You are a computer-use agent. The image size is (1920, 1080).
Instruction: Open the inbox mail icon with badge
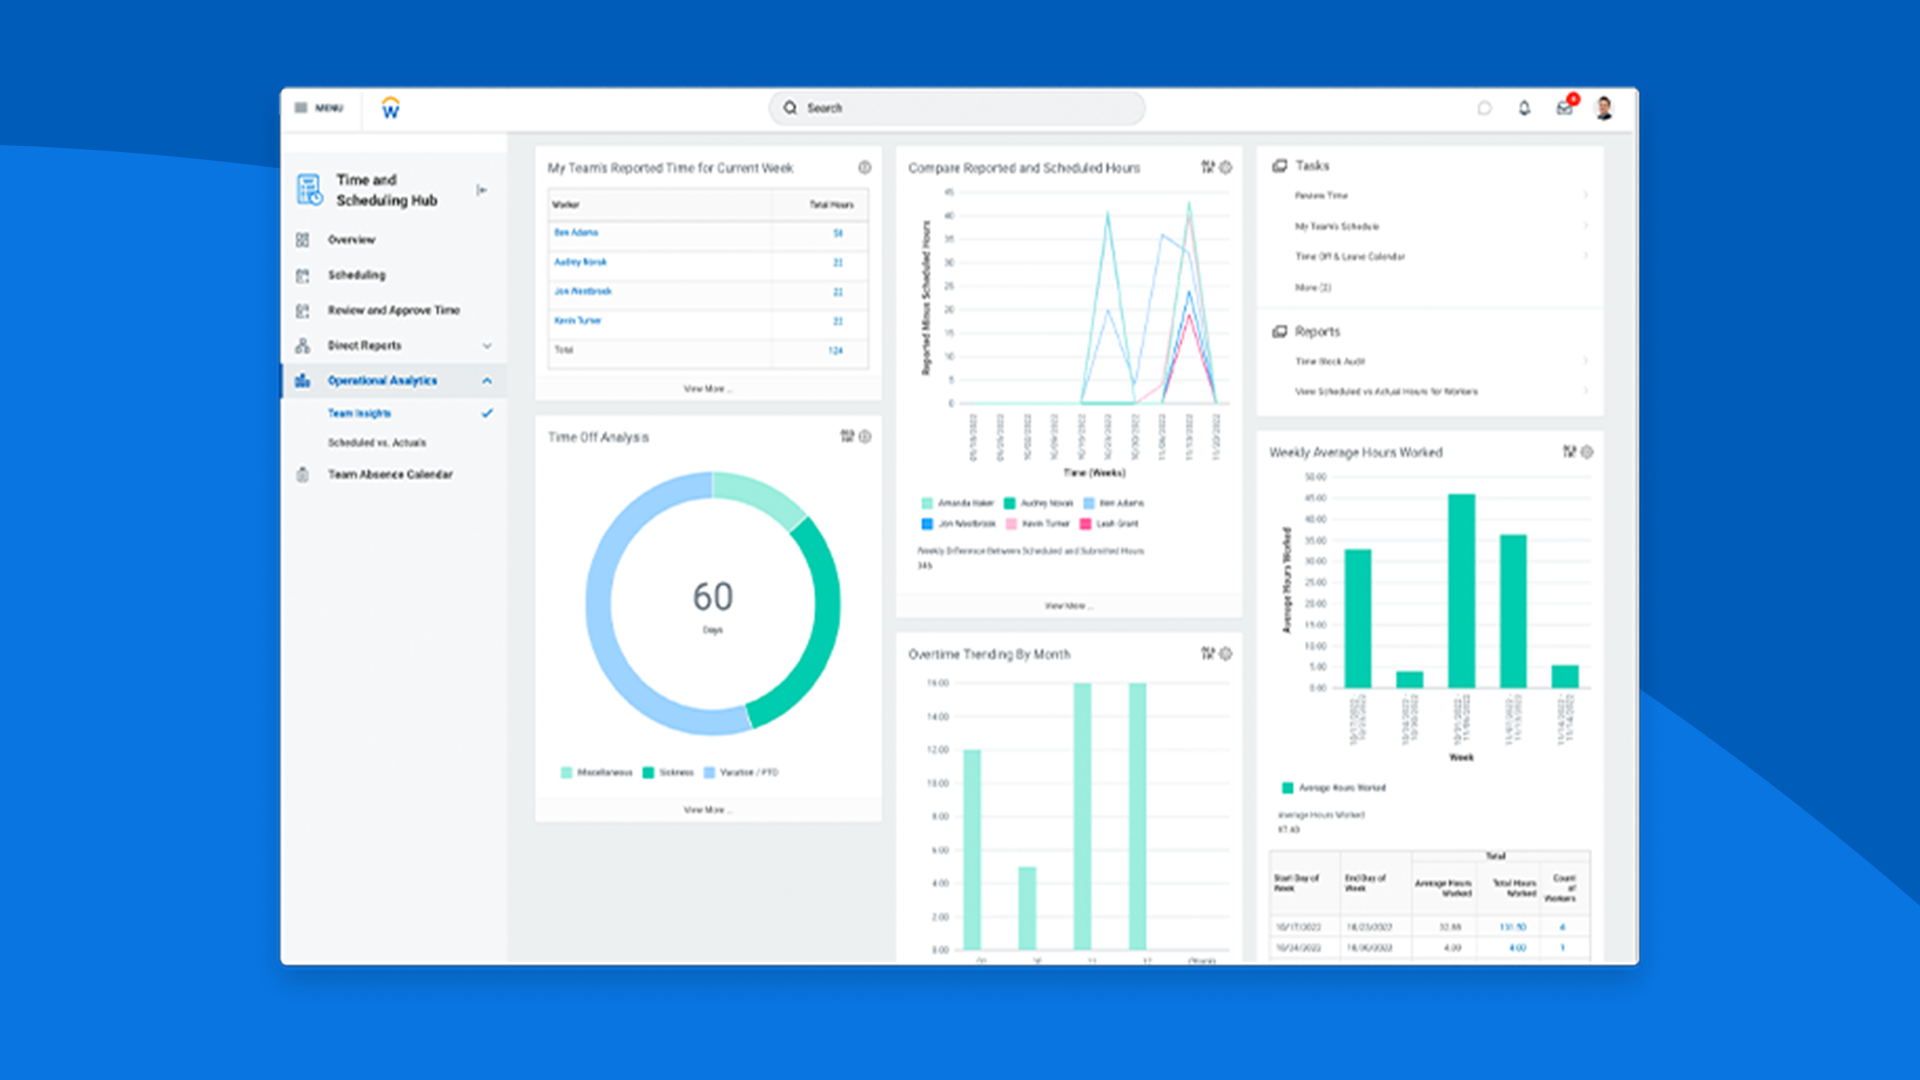click(x=1564, y=108)
